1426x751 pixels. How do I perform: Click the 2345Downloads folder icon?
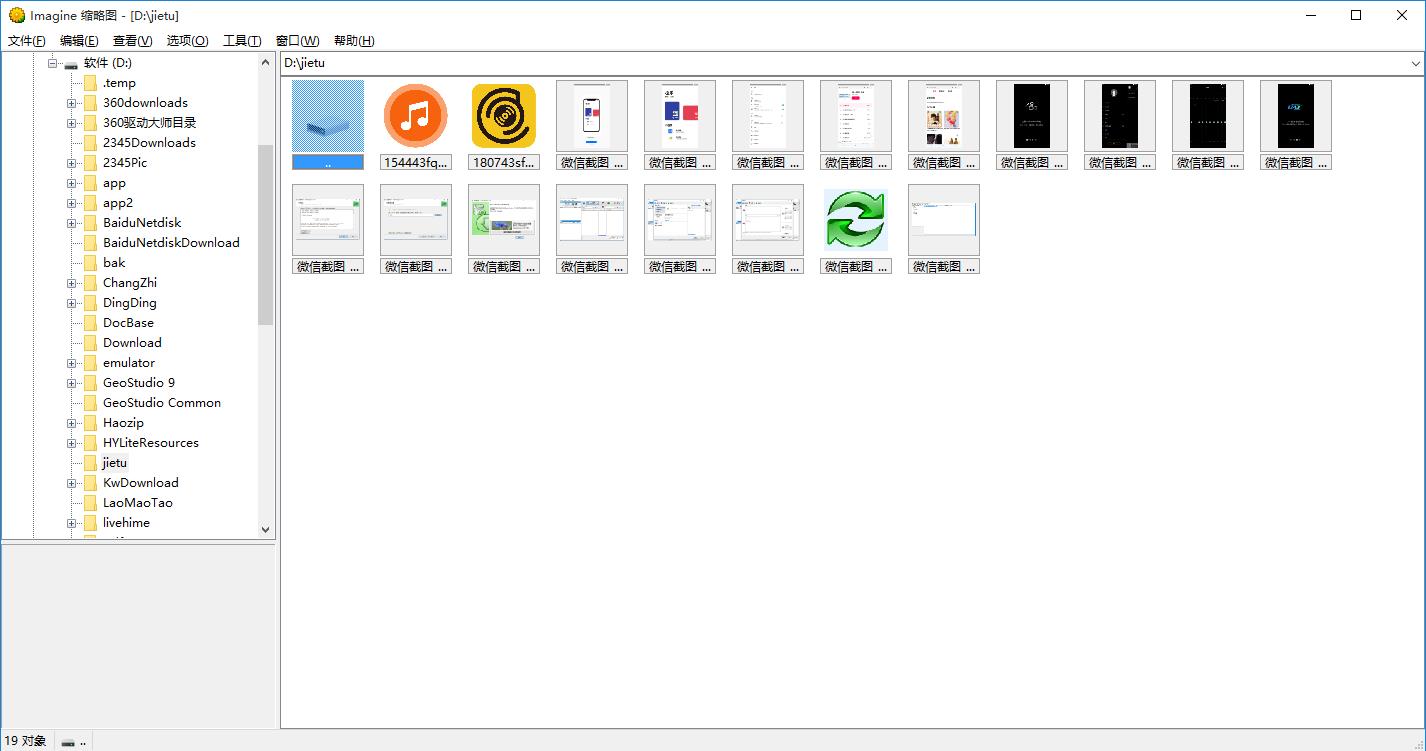pos(90,143)
